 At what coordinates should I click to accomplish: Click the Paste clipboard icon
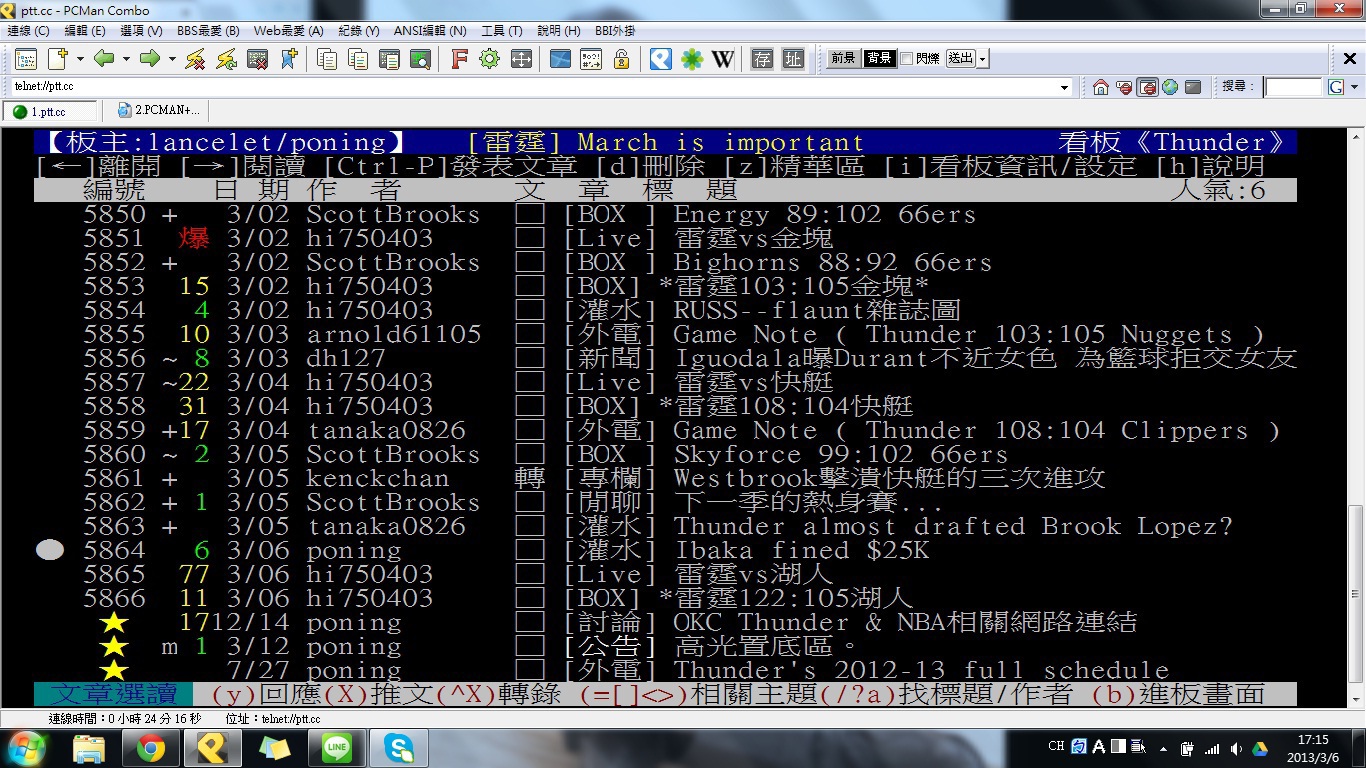click(x=358, y=59)
